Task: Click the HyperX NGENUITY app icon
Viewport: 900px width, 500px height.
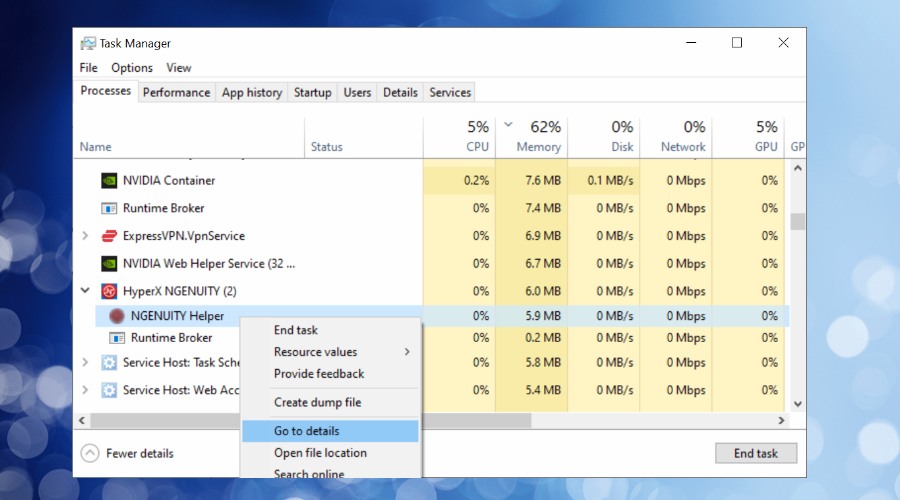Action: pos(109,291)
